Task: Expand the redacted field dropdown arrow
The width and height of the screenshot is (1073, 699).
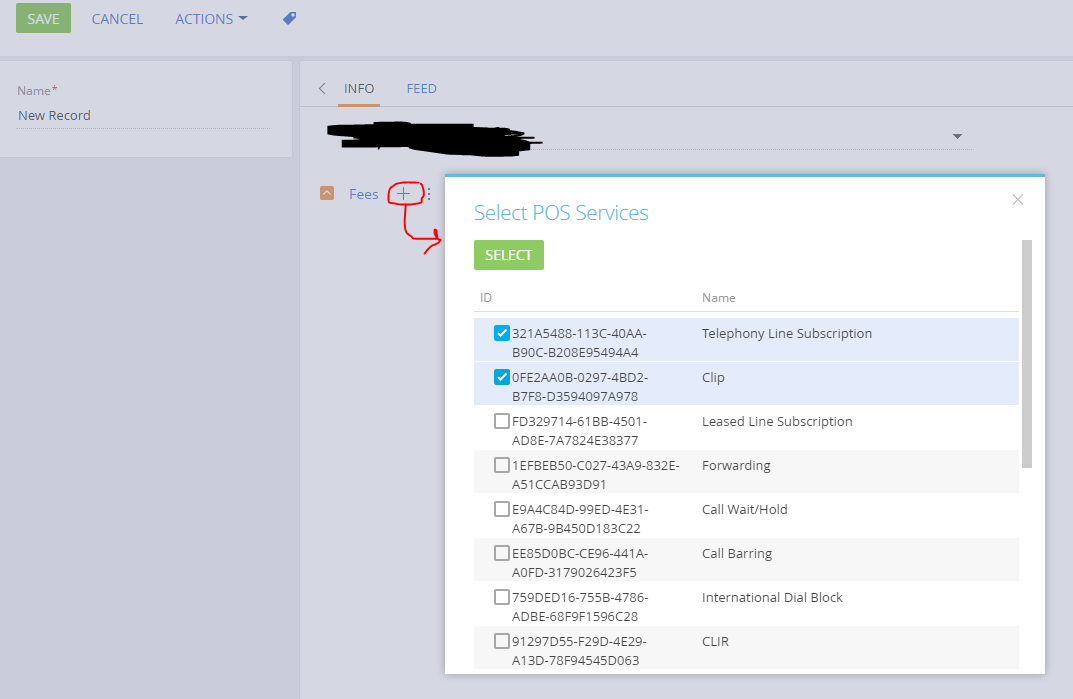Action: point(957,137)
